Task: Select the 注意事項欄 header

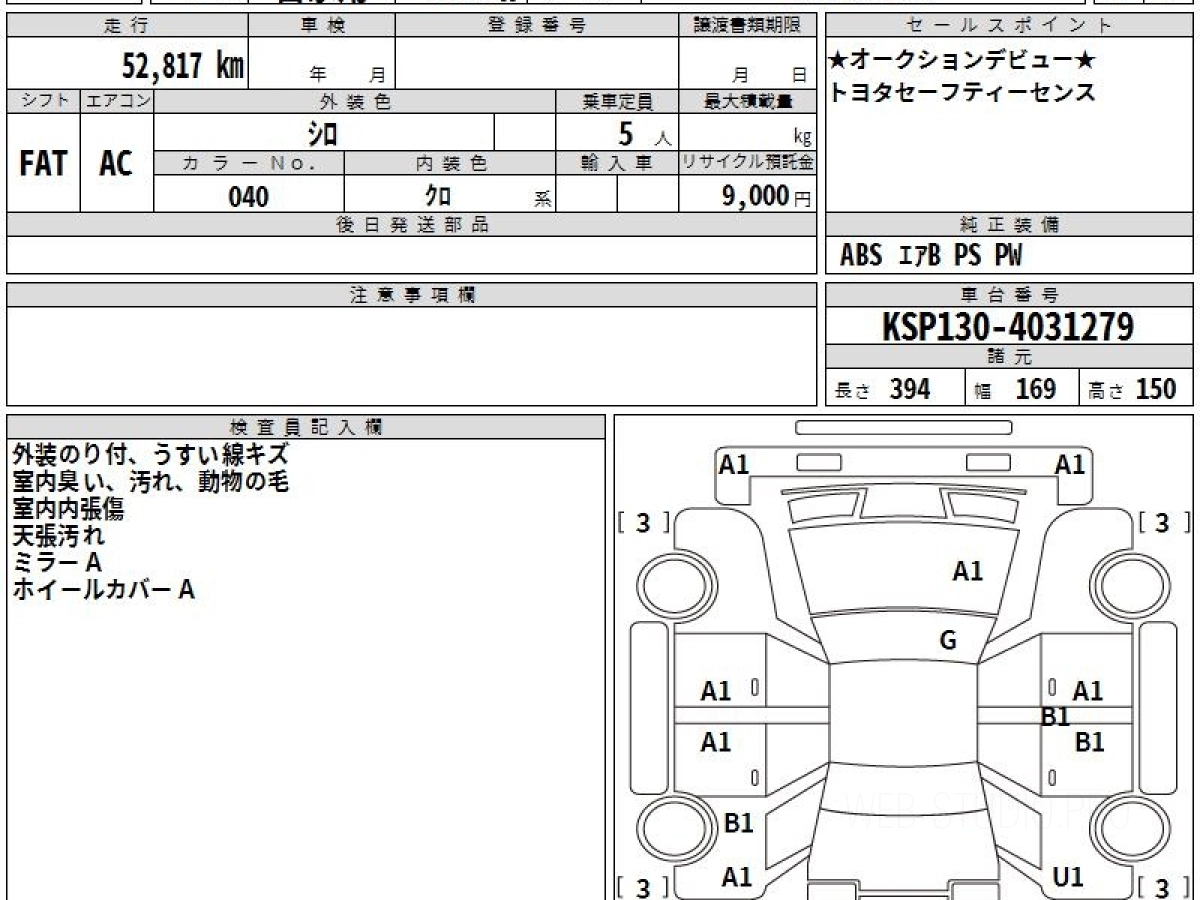Action: pyautogui.click(x=412, y=295)
